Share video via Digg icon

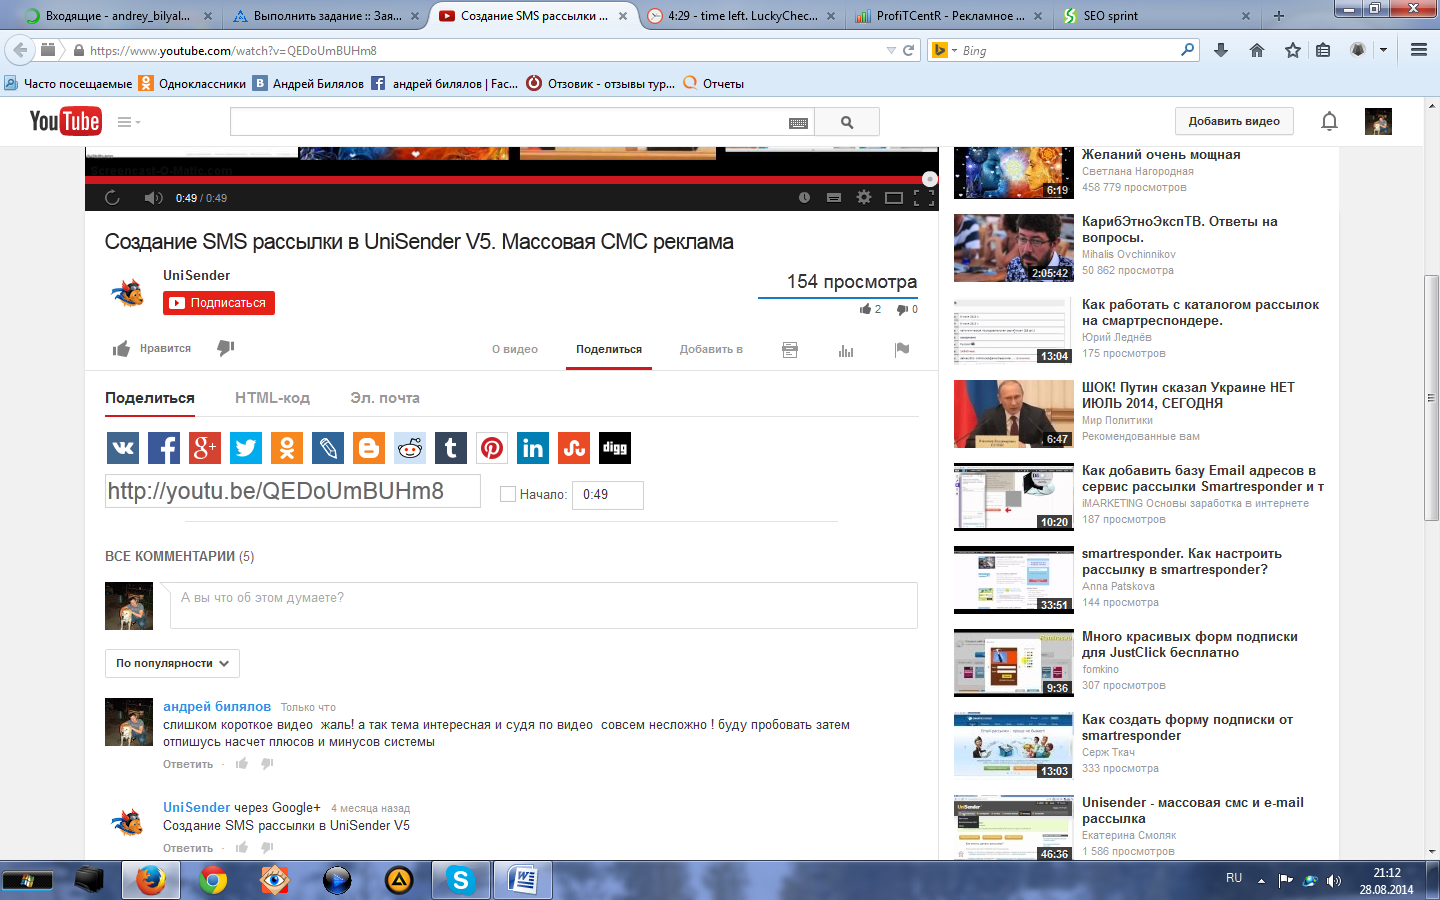pos(615,448)
